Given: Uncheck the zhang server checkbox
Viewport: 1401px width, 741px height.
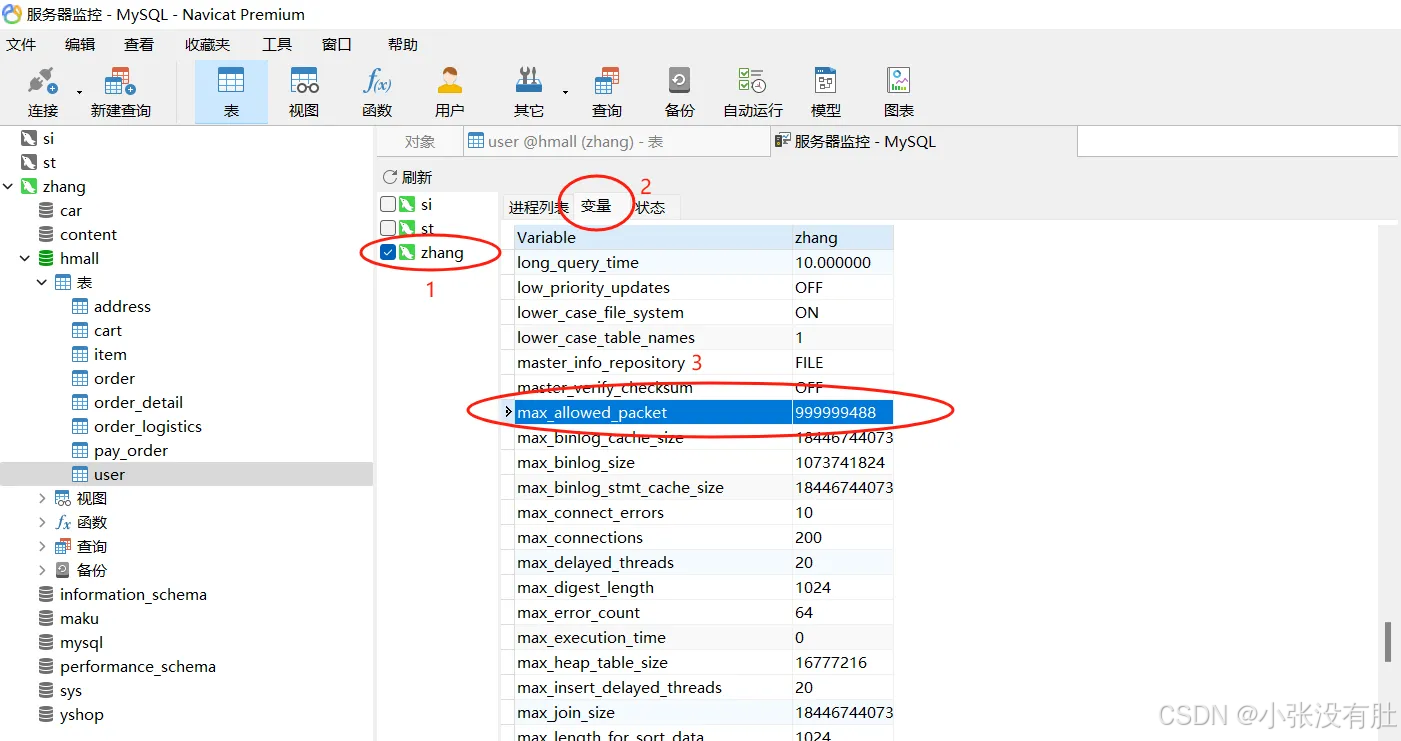Looking at the screenshot, I should coord(388,252).
